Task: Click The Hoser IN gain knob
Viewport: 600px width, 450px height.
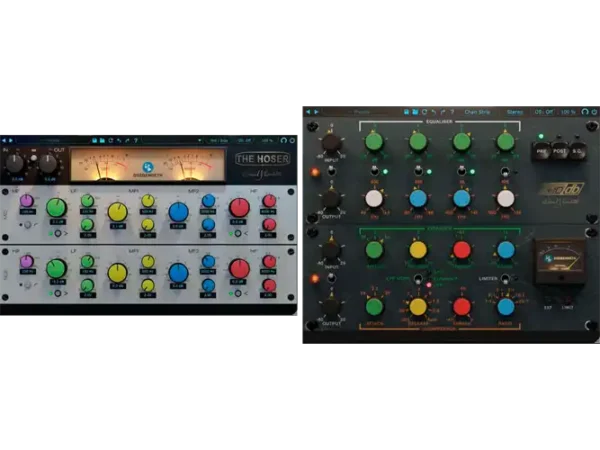Action: coord(15,163)
